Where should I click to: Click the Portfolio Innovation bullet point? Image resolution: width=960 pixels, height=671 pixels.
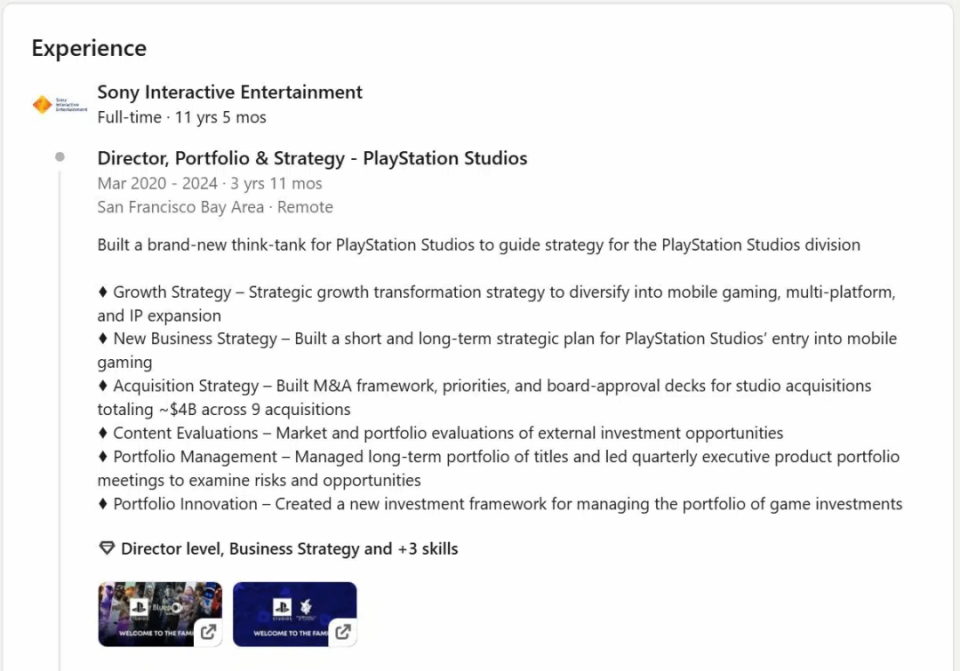pos(500,504)
